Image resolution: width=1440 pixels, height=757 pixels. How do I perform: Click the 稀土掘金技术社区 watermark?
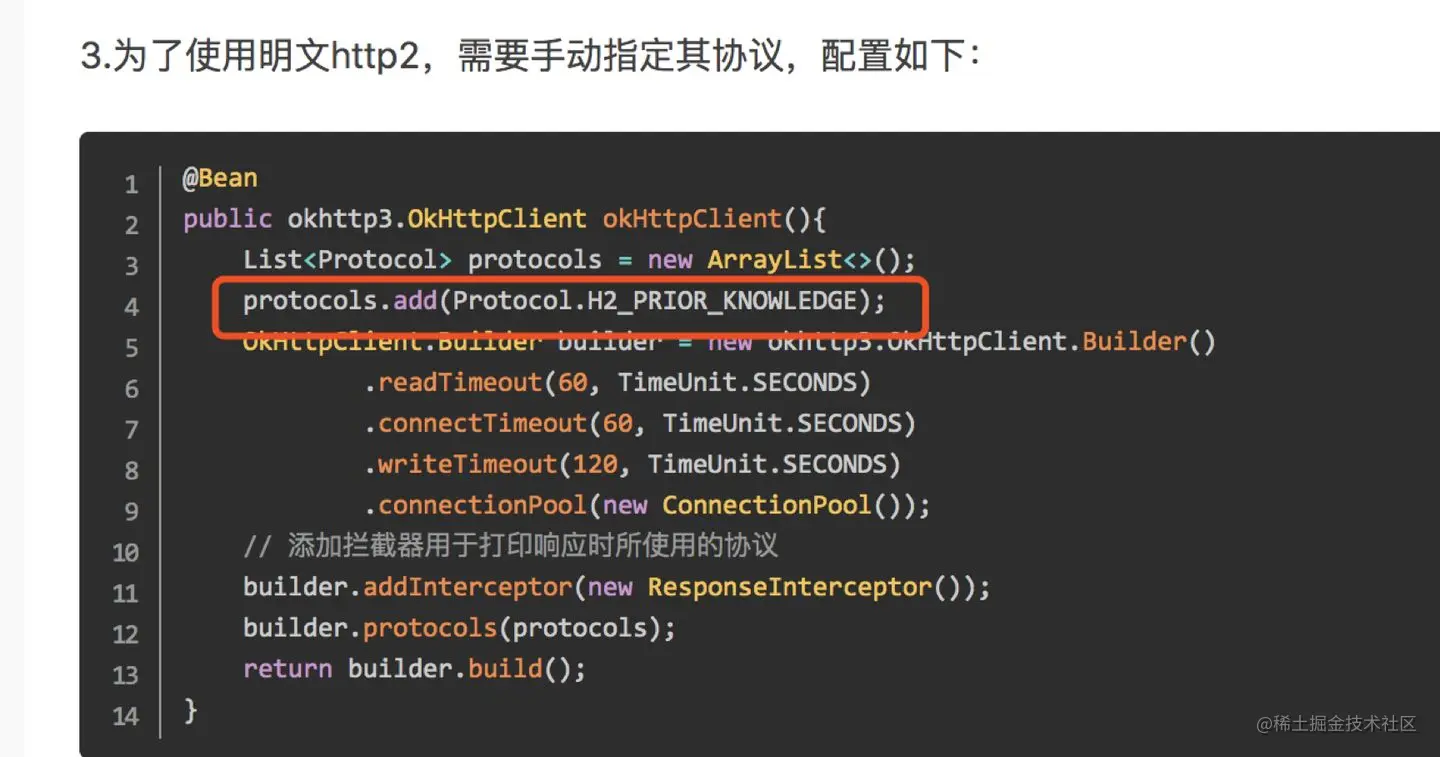[x=1337, y=723]
